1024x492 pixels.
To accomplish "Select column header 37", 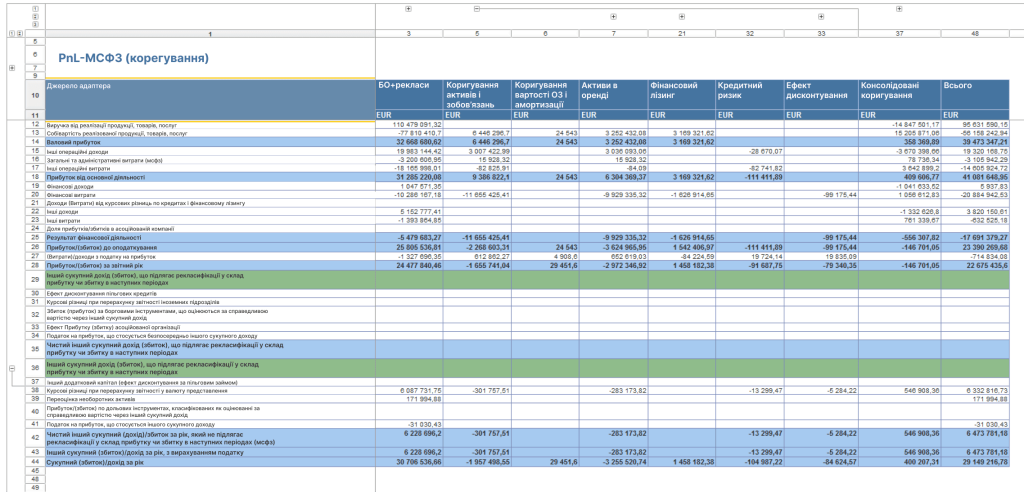I will pyautogui.click(x=899, y=33).
